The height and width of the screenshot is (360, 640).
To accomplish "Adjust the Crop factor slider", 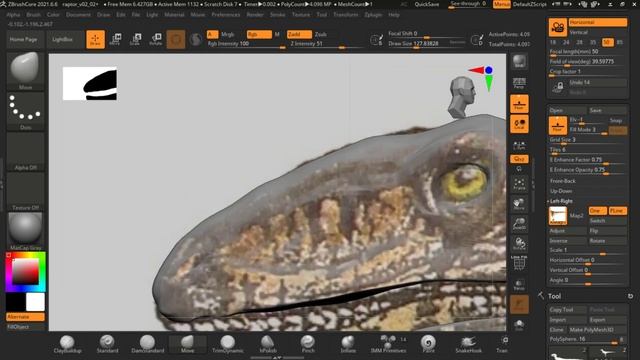I will point(588,72).
